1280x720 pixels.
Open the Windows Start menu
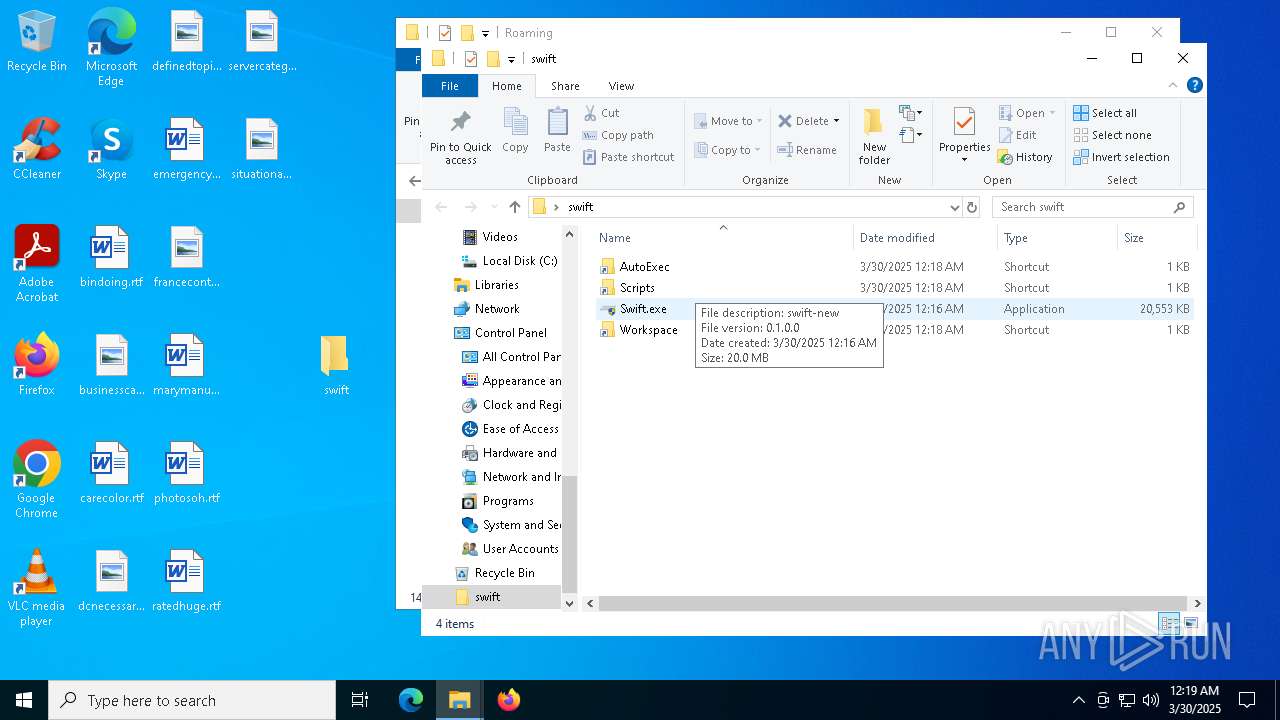point(24,700)
